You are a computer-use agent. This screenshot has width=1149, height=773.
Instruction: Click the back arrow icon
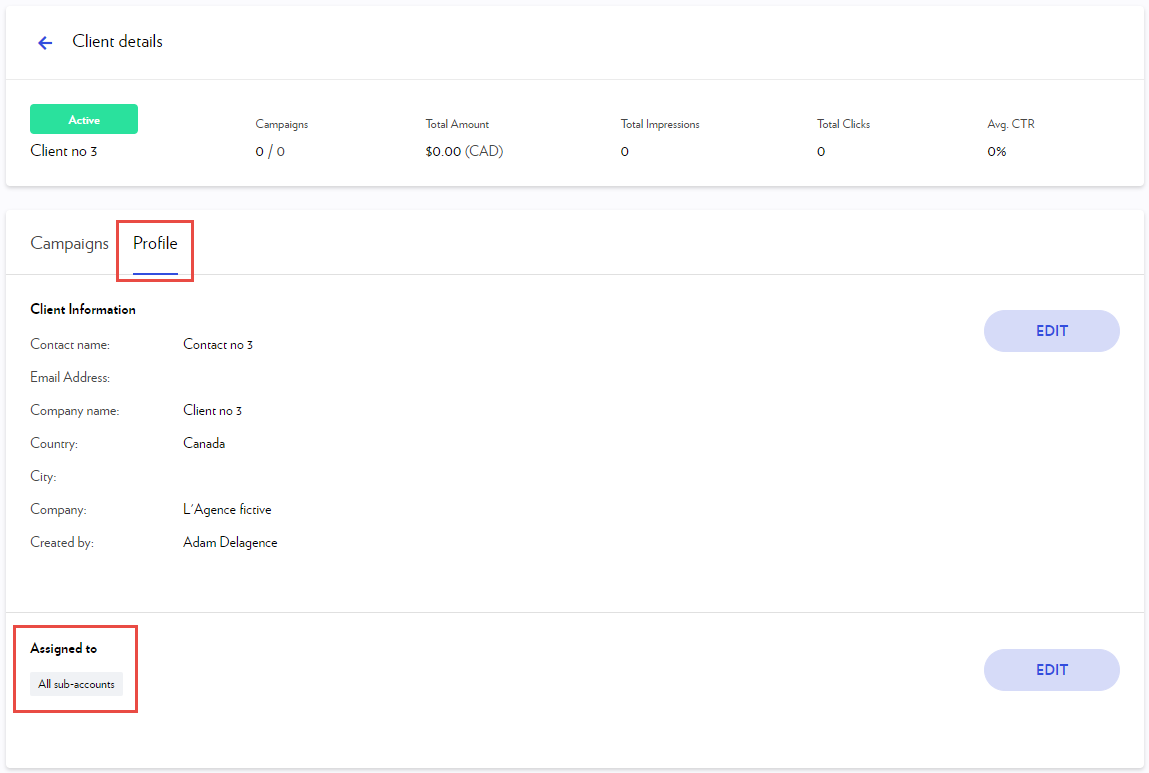45,43
